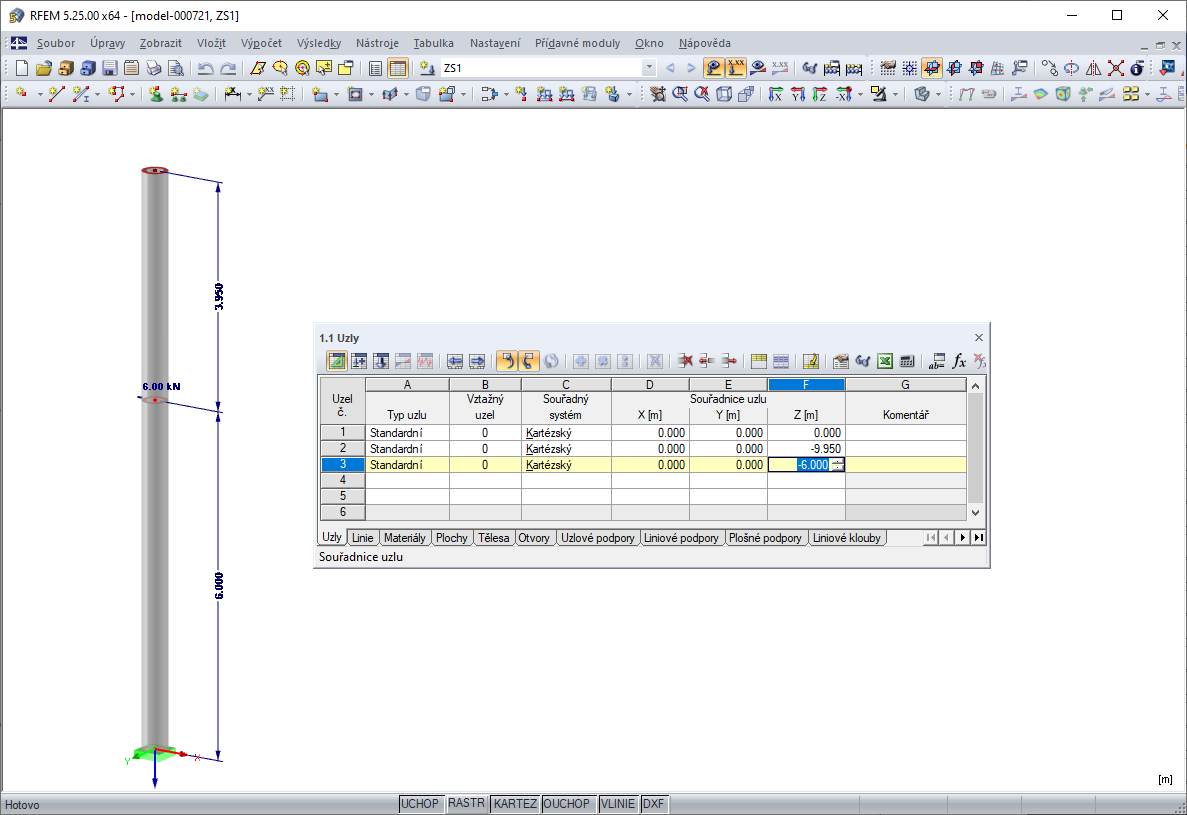This screenshot has width=1187, height=815.
Task: Select the new line tool
Action: pos(57,94)
